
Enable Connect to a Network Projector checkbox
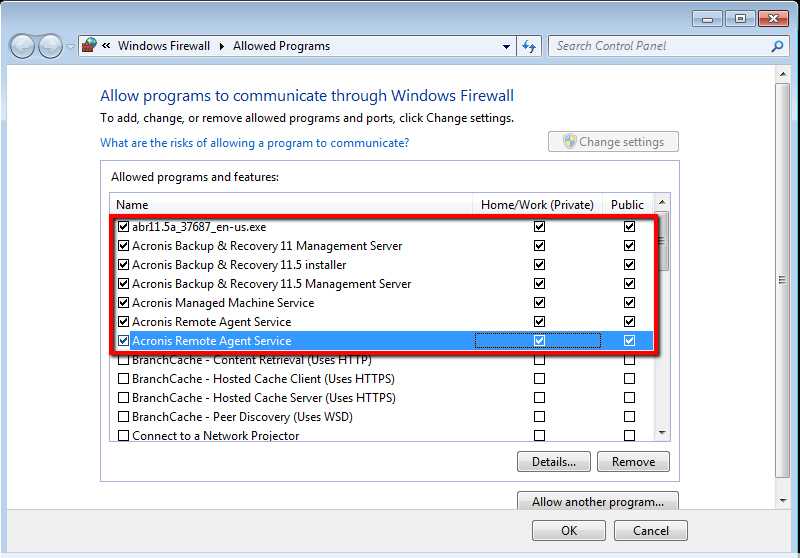(123, 436)
